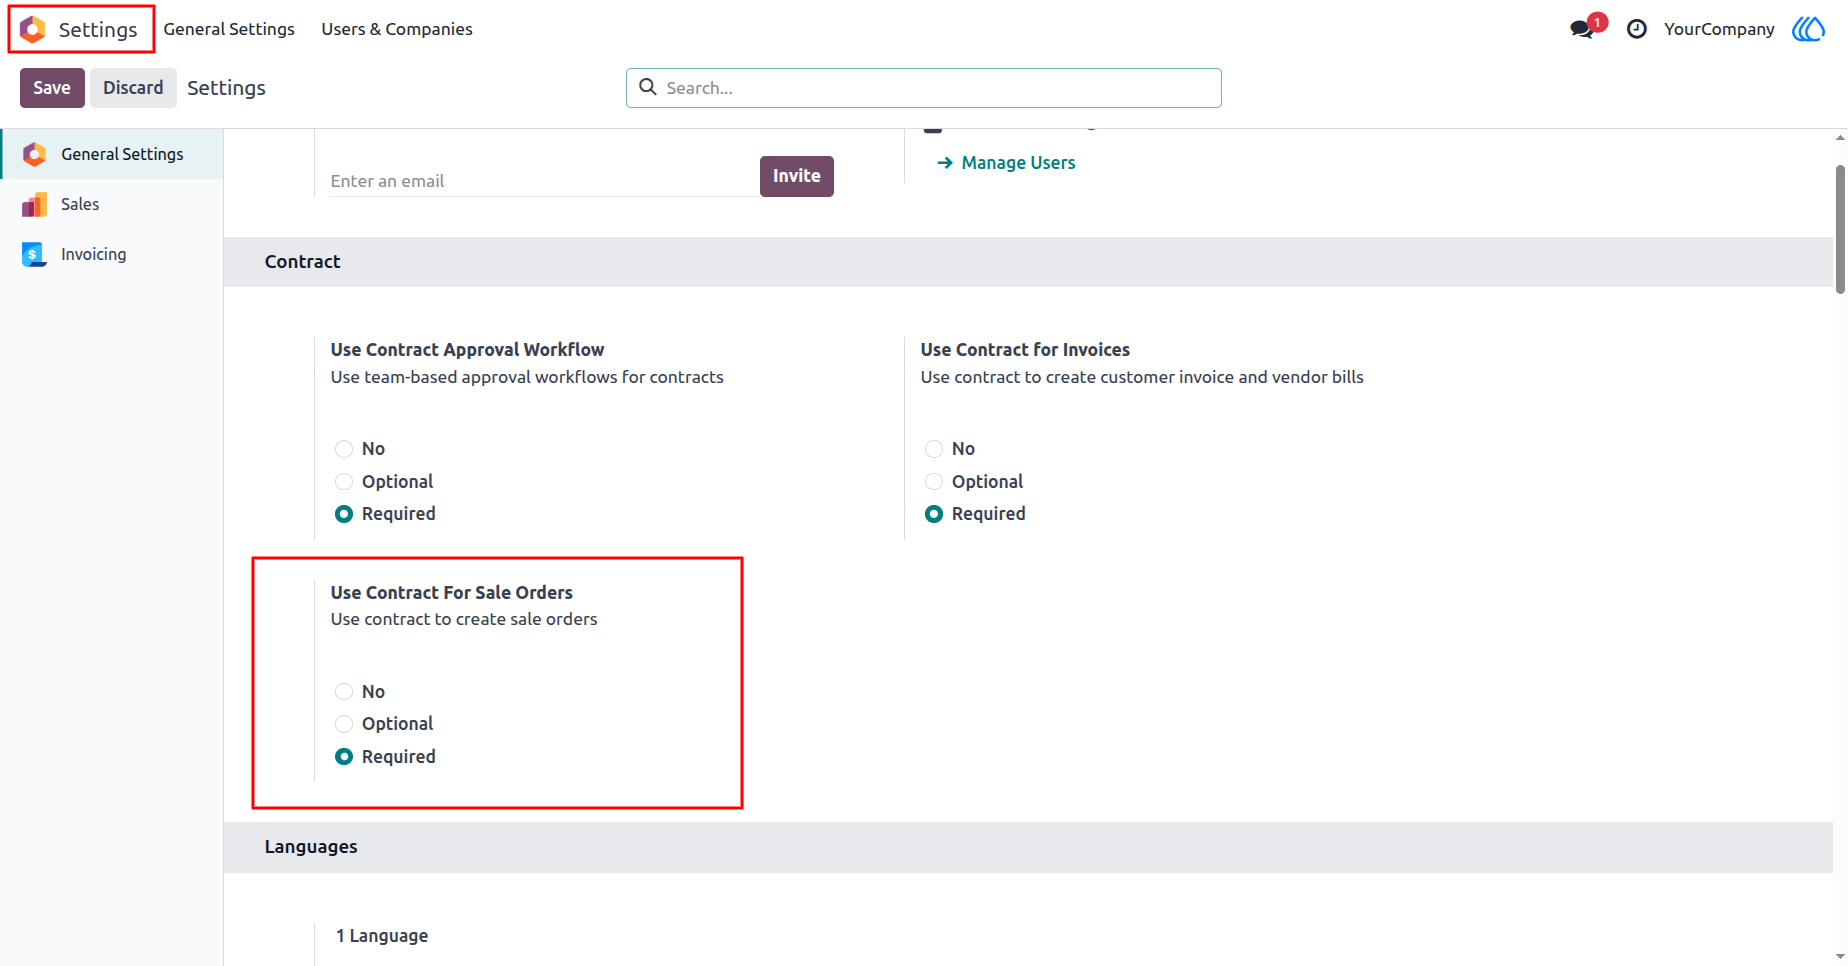Image resolution: width=1848 pixels, height=966 pixels.
Task: Select Optional for Use Contract for Invoices
Action: (x=934, y=482)
